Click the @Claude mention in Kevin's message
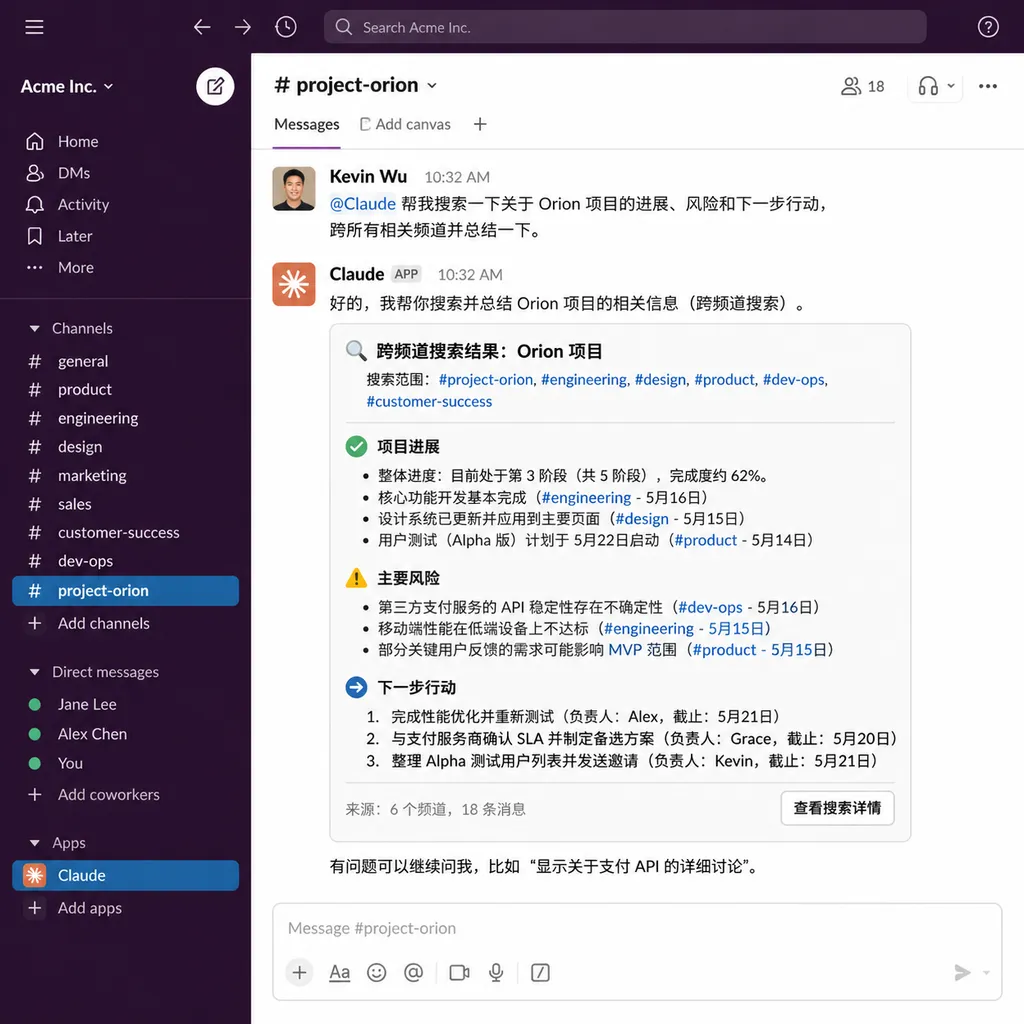The height and width of the screenshot is (1024, 1024). pyautogui.click(x=362, y=204)
